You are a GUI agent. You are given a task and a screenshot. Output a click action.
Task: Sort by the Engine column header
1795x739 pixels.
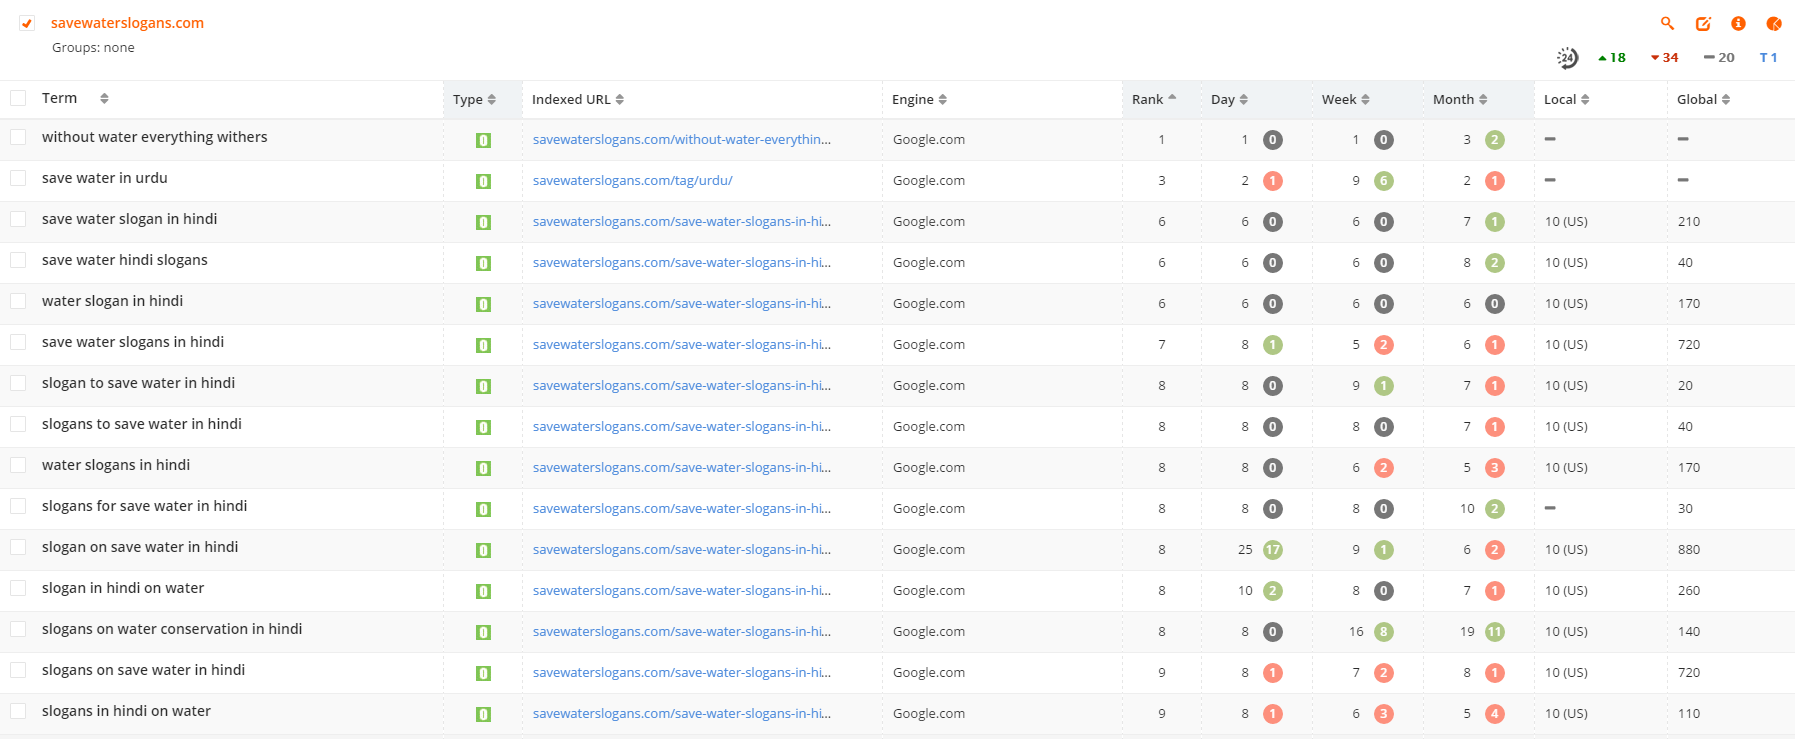pyautogui.click(x=918, y=99)
